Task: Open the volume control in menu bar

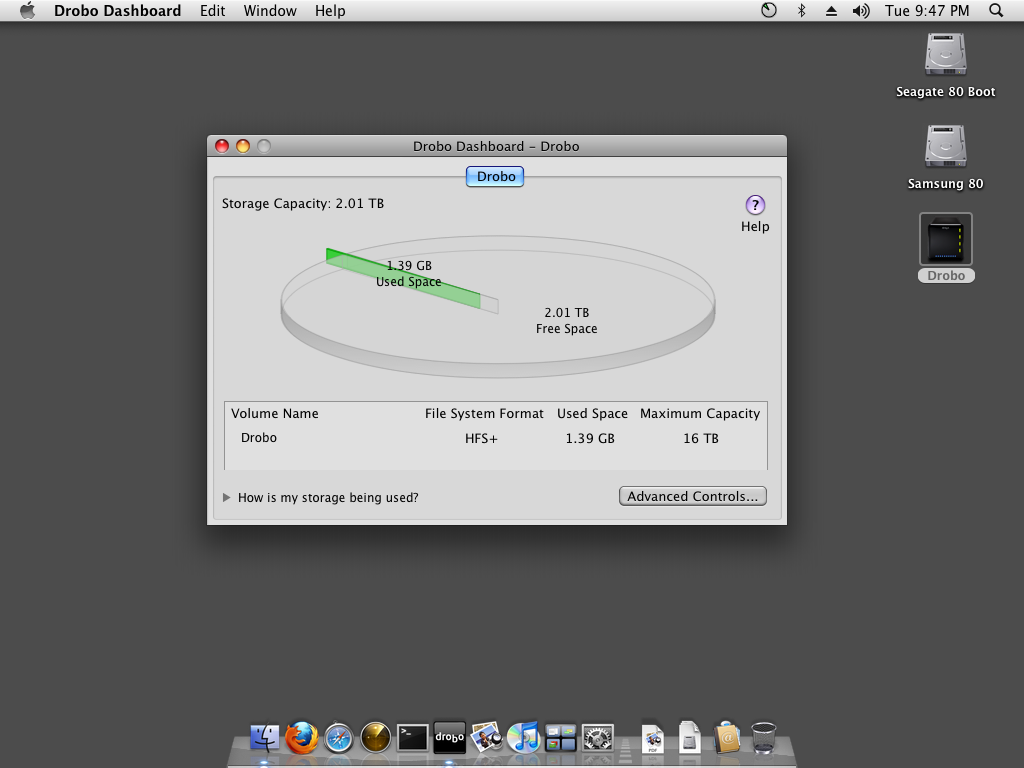Action: tap(861, 10)
